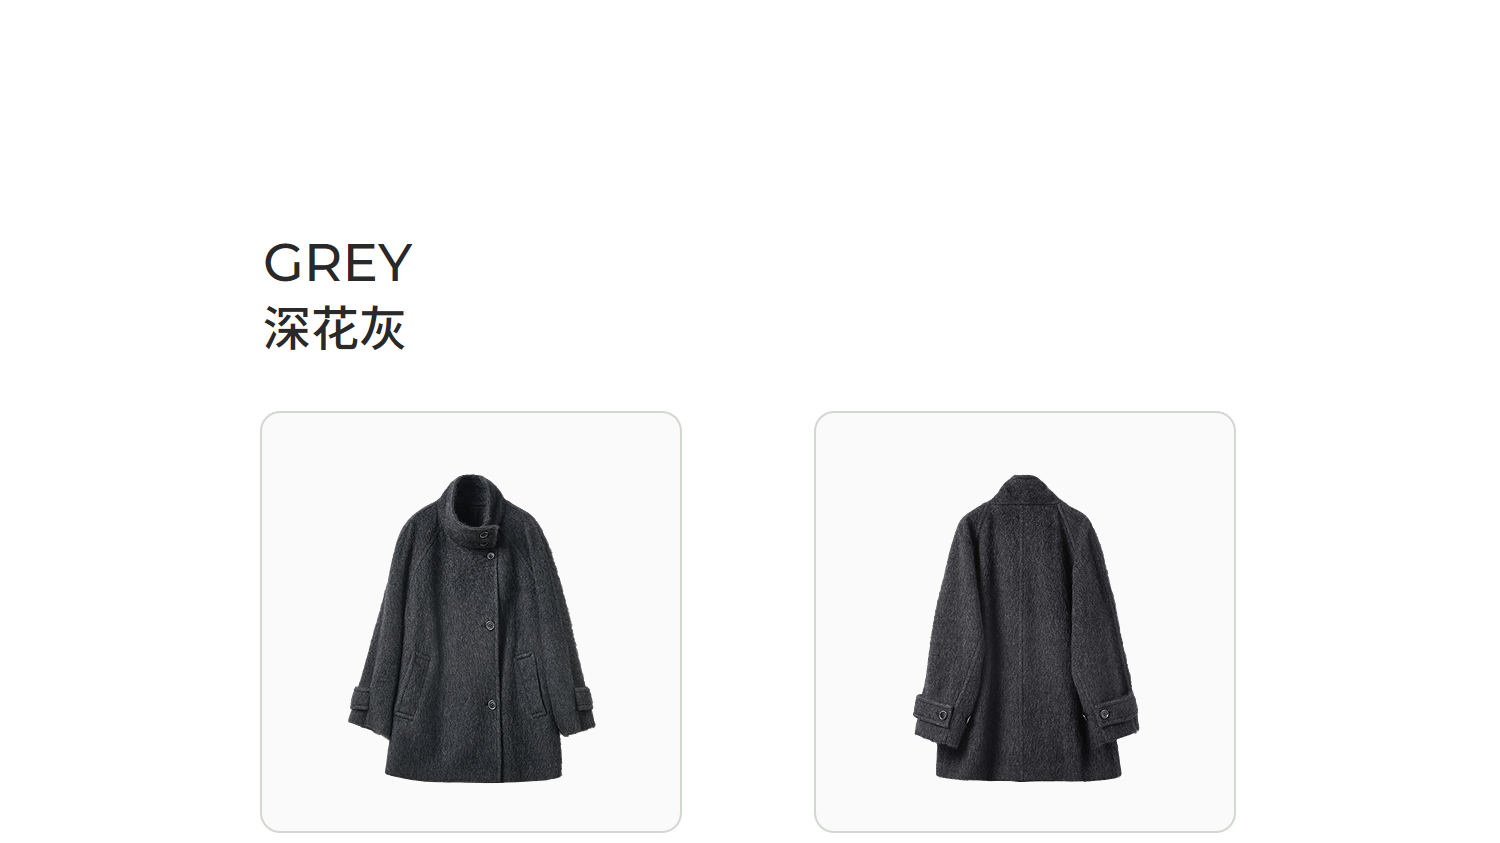
Task: Click the lowest button on front coat
Action: point(492,705)
